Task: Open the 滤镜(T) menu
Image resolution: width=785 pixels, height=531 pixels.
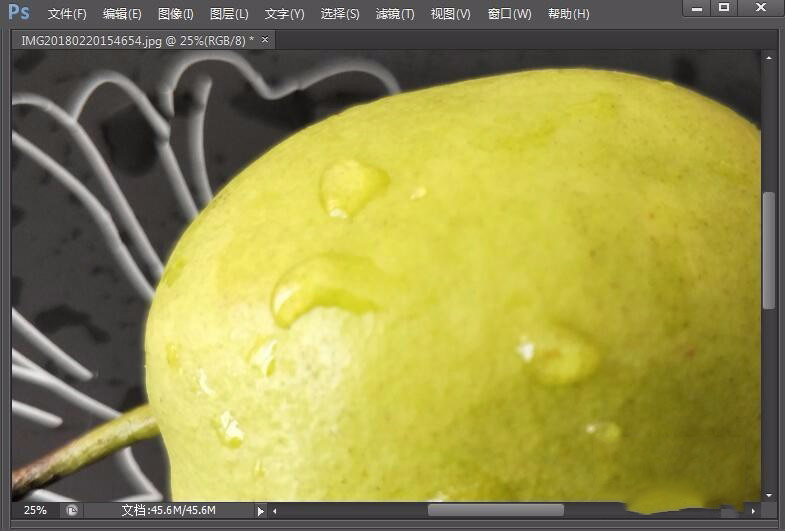Action: [395, 14]
